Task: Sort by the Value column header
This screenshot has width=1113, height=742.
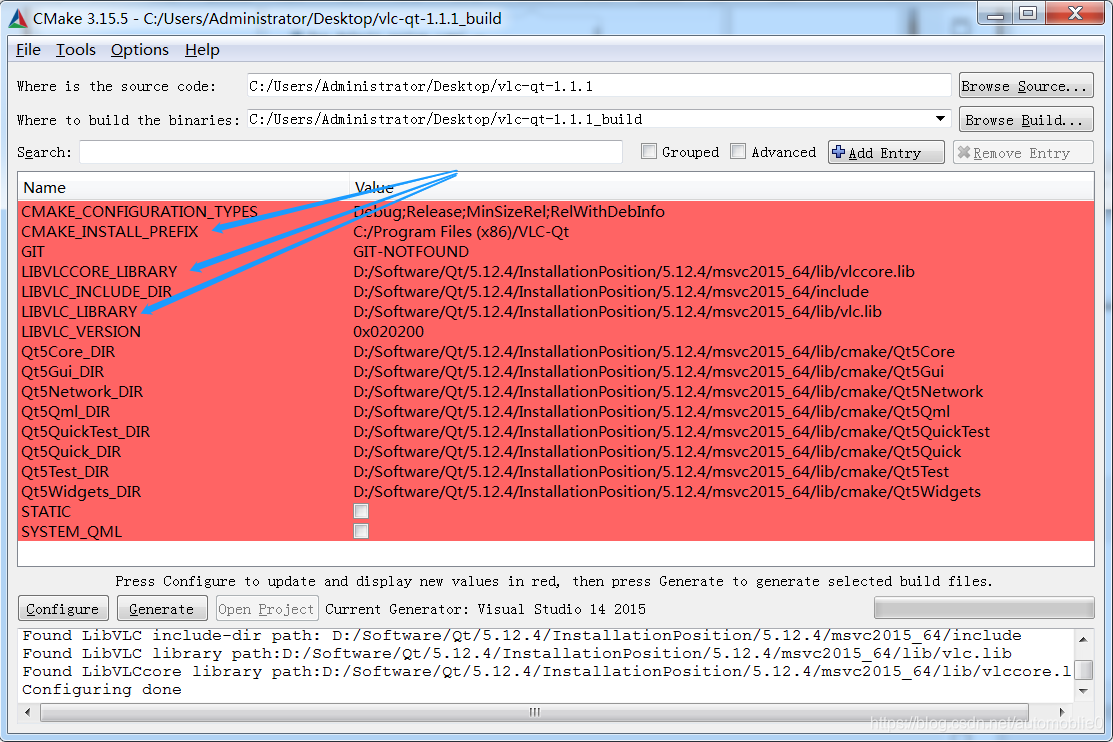Action: 721,187
